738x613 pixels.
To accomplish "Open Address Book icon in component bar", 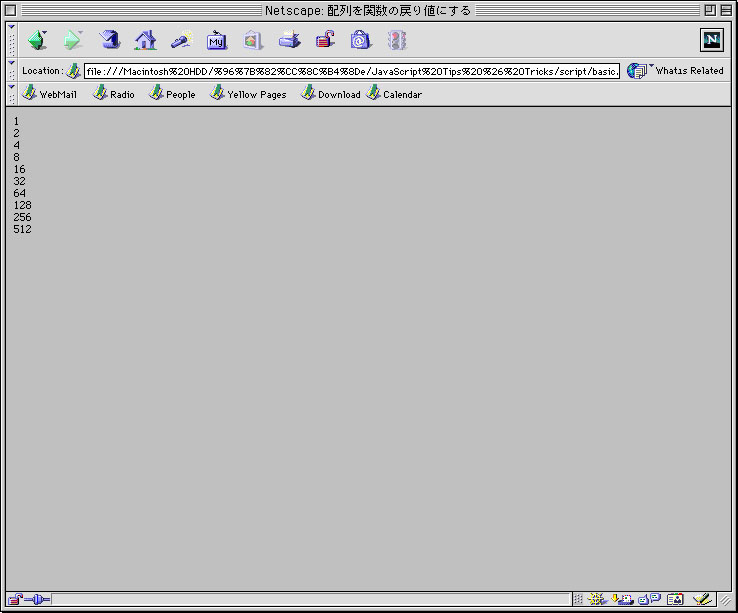I will click(675, 599).
